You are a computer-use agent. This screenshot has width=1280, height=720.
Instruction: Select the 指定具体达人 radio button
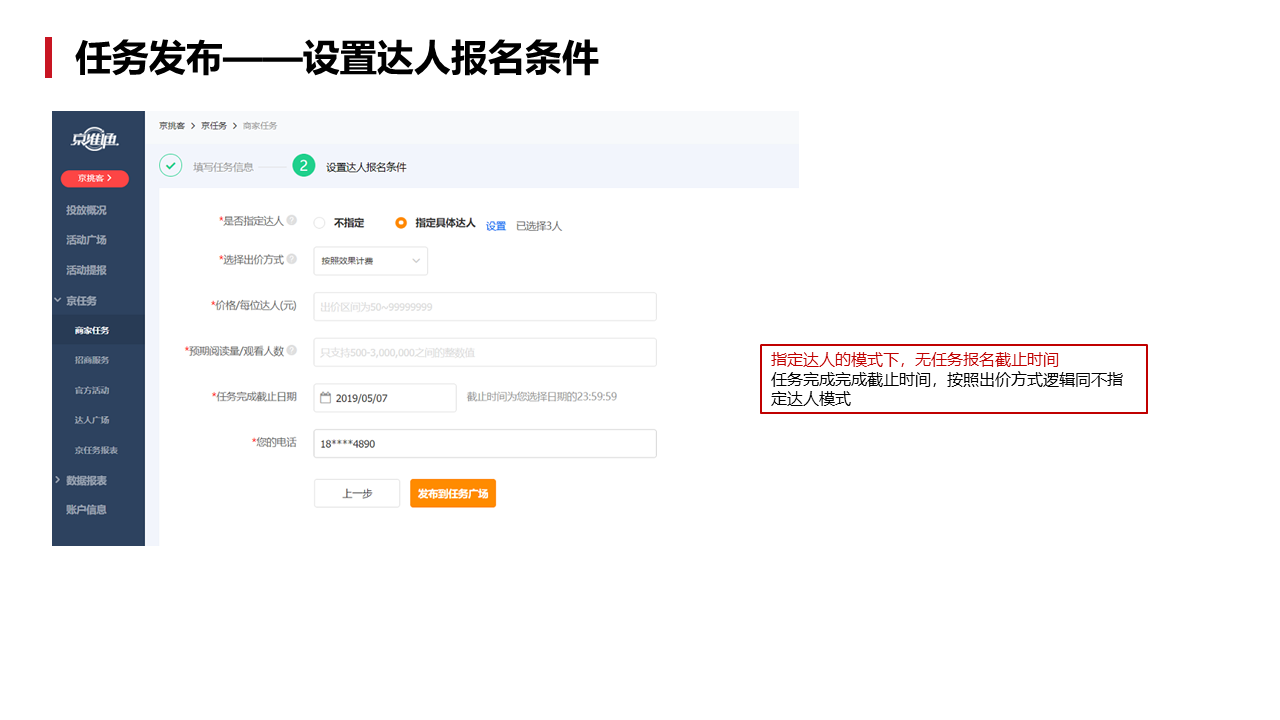tap(400, 223)
